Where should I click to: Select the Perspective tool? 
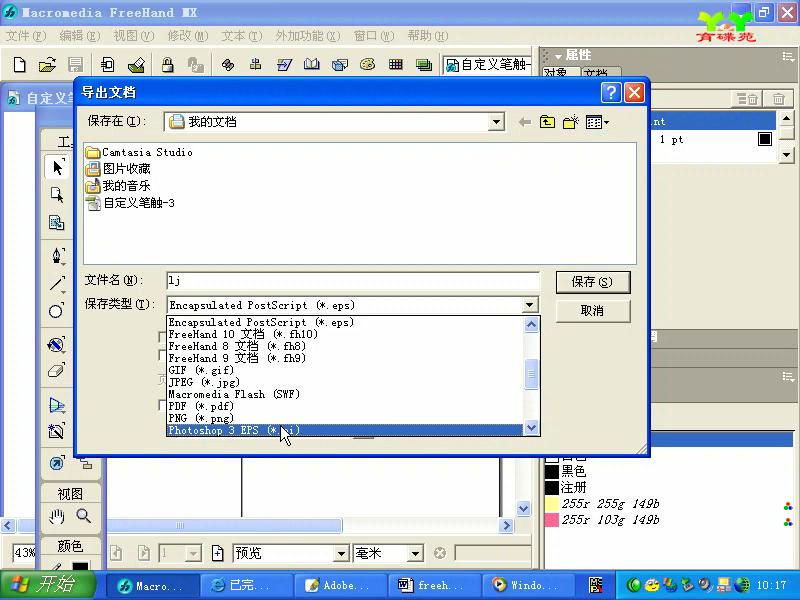[57, 406]
